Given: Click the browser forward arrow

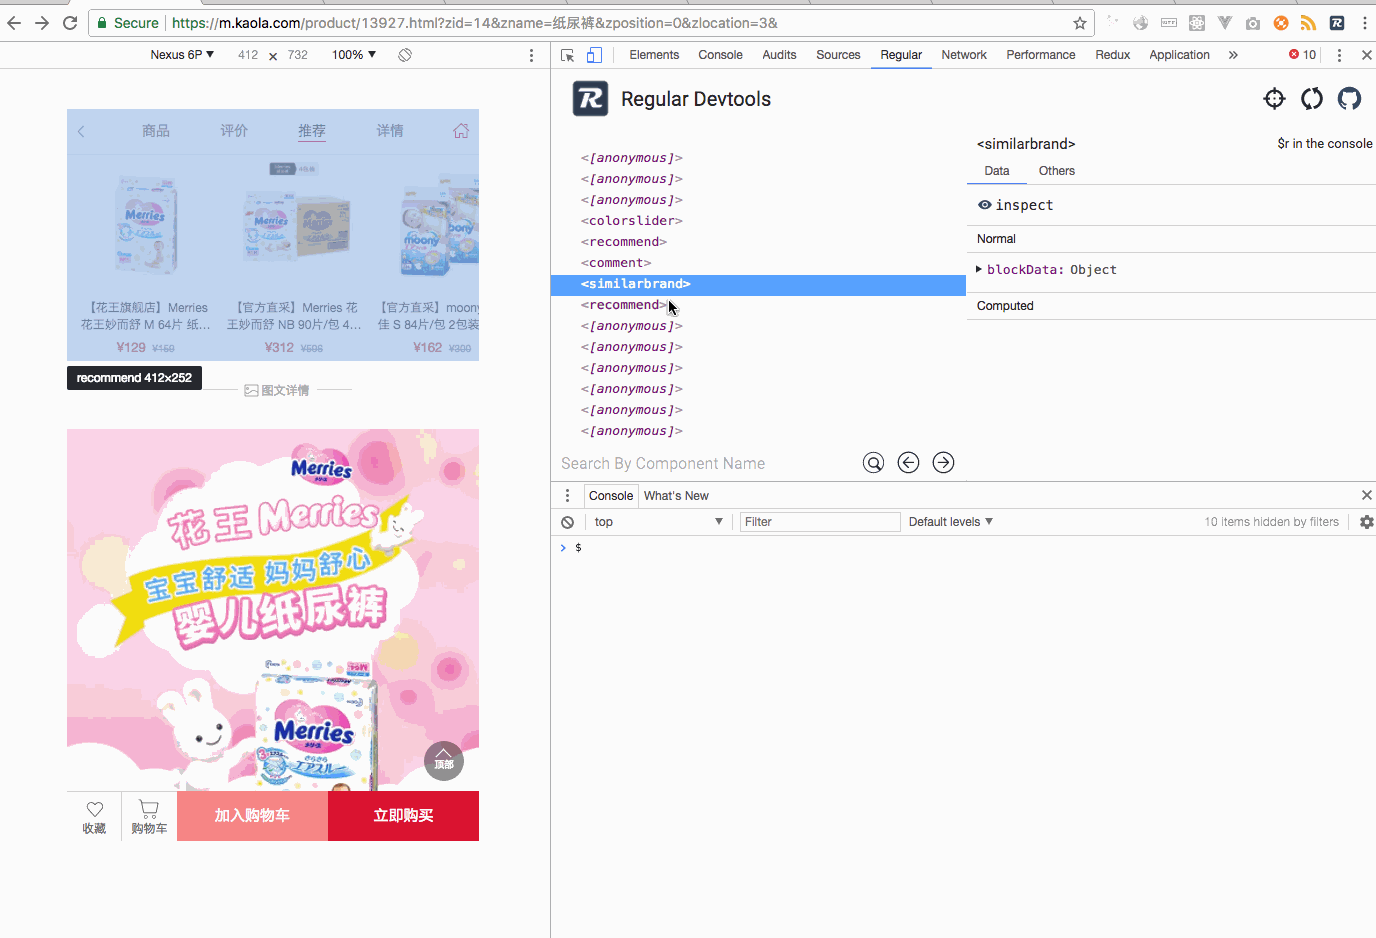Looking at the screenshot, I should [x=42, y=23].
